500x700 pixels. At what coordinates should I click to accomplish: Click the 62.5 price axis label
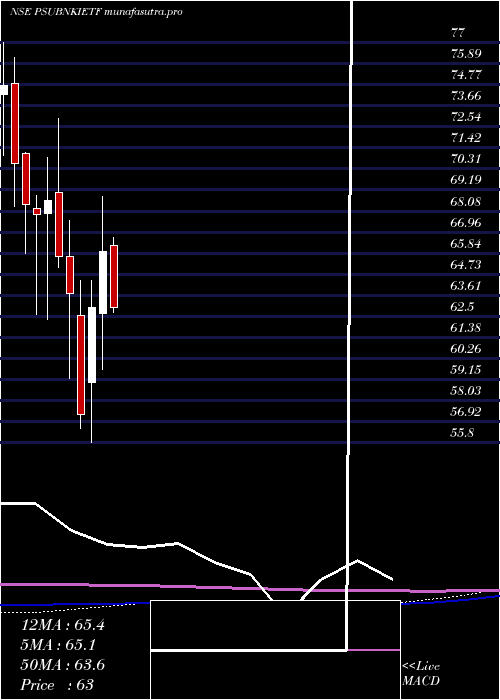tap(462, 307)
